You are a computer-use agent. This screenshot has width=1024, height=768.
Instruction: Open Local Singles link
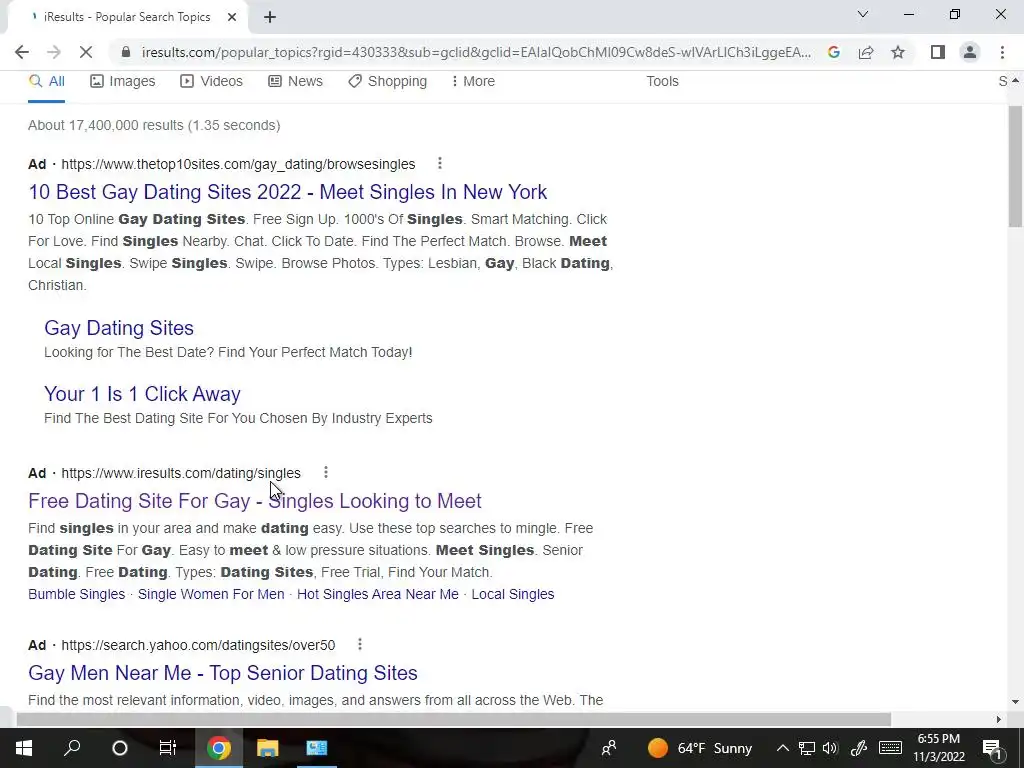click(513, 594)
